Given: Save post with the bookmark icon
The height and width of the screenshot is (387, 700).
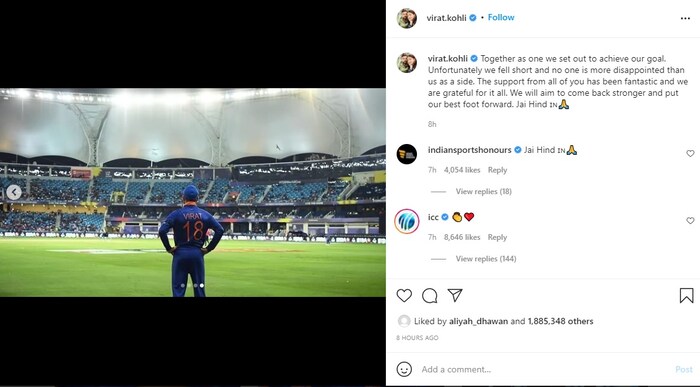Looking at the screenshot, I should 686,295.
